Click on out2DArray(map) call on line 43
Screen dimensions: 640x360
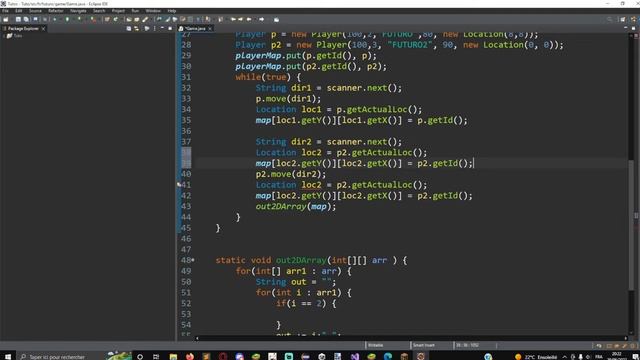coord(296,207)
